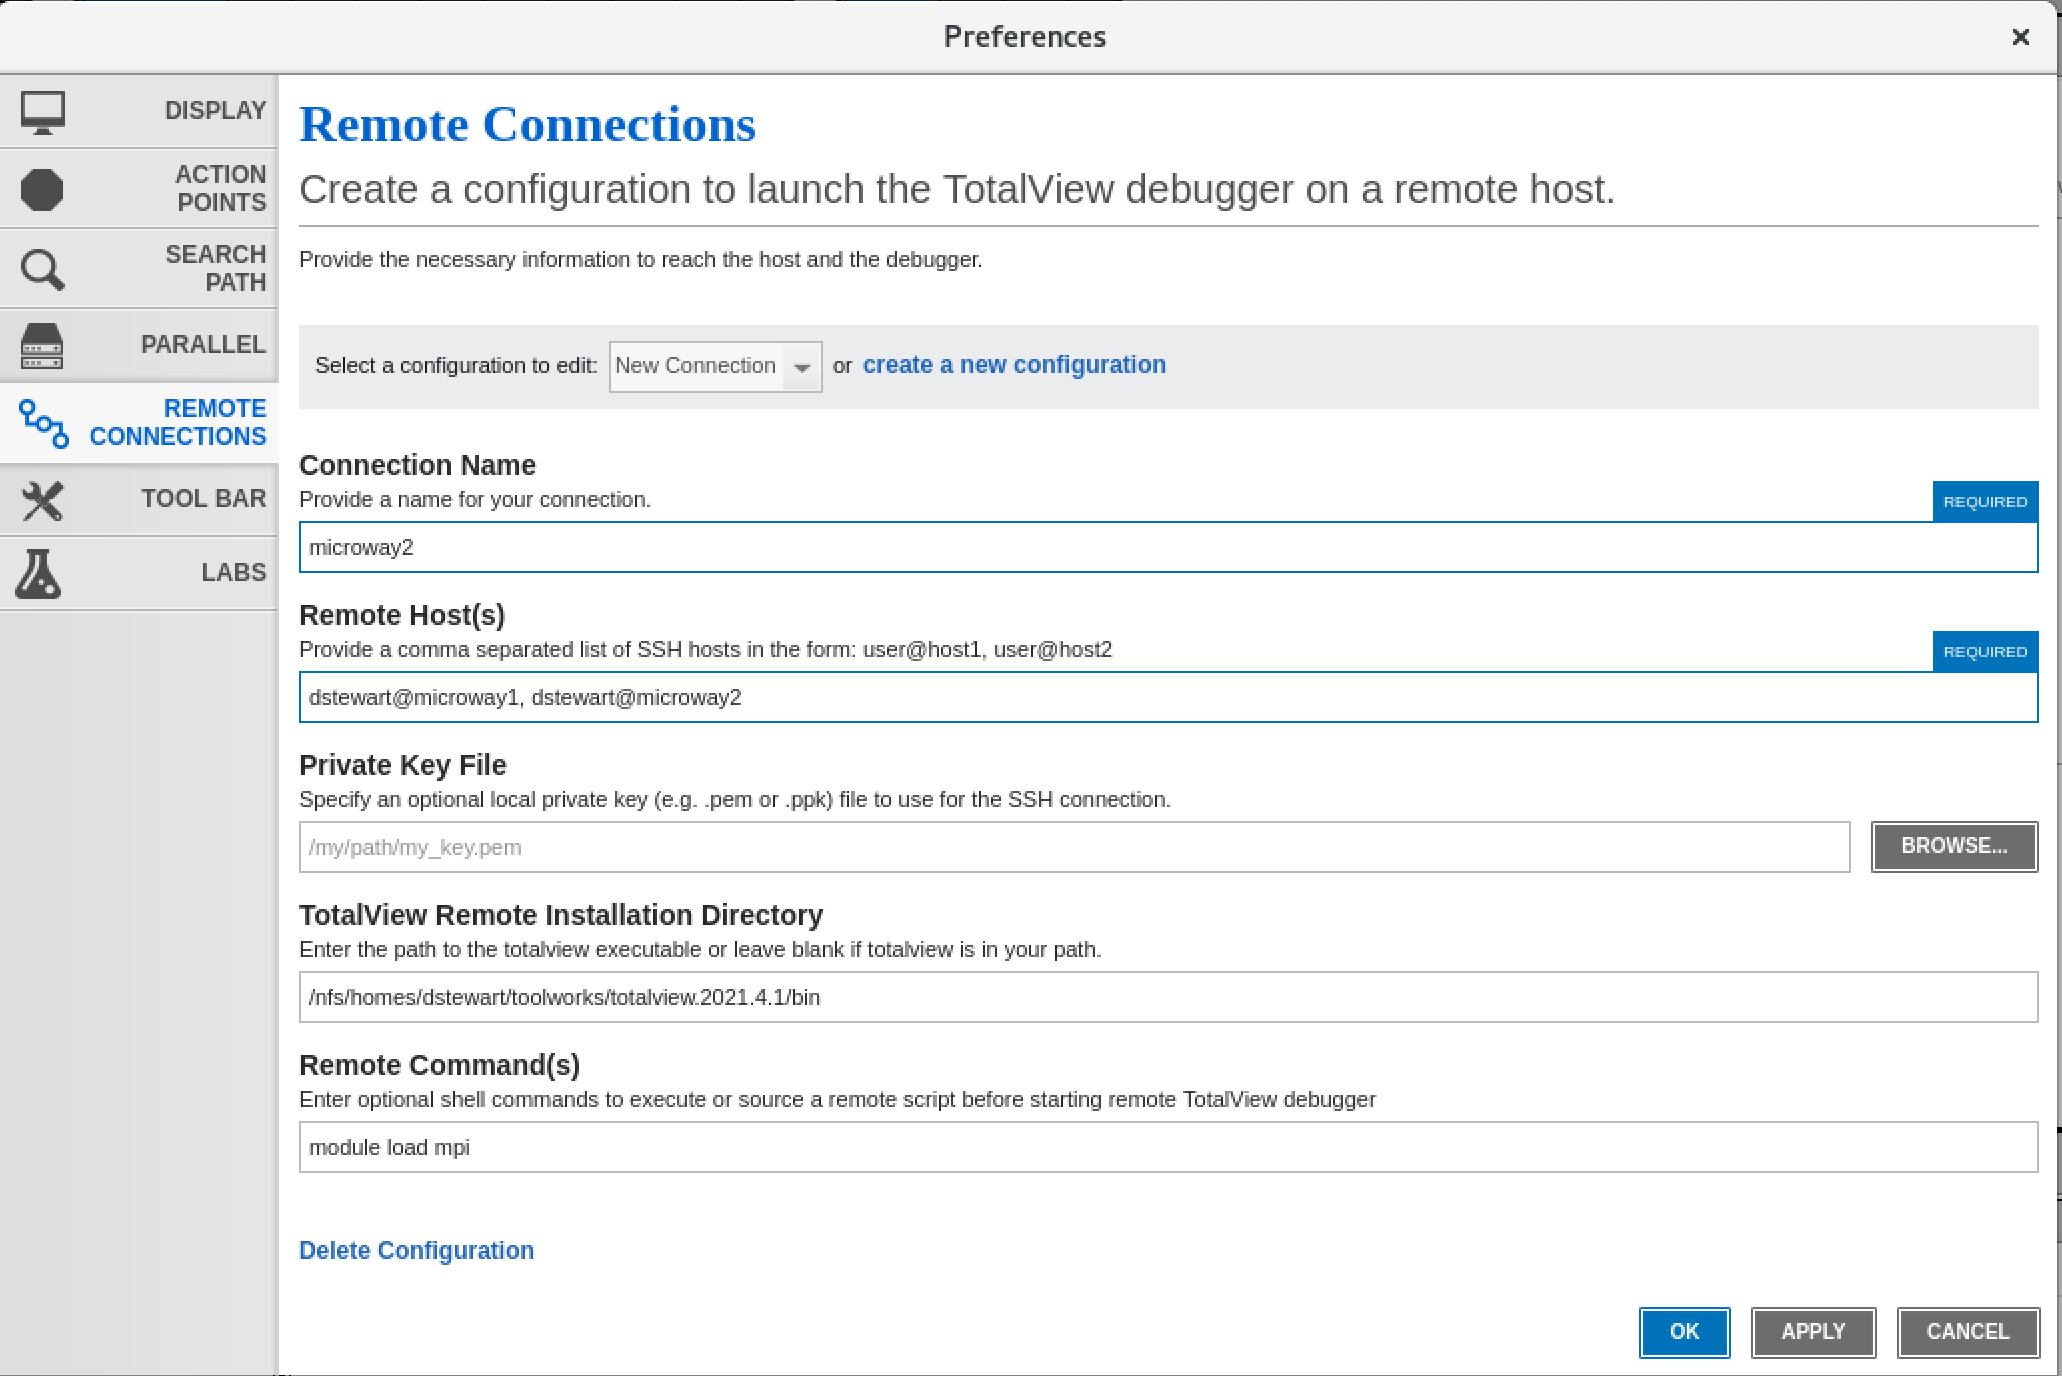Click the Search Path magnifier icon
Viewport: 2062px width, 1376px height.
tap(43, 269)
